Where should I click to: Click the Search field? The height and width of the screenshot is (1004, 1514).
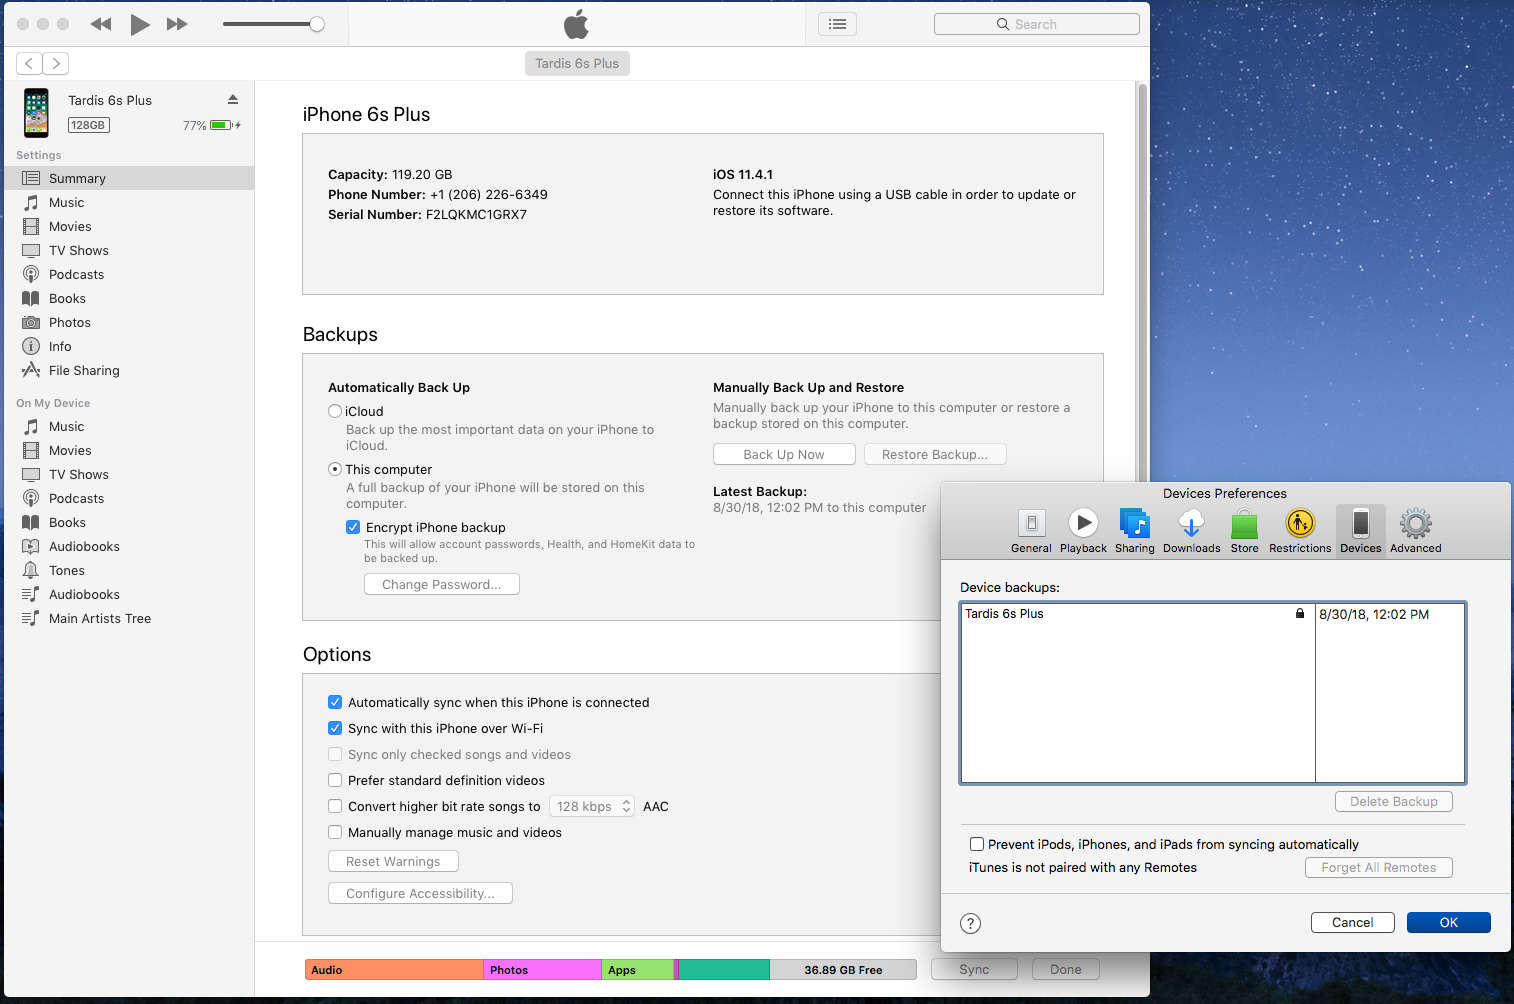pyautogui.click(x=1036, y=24)
